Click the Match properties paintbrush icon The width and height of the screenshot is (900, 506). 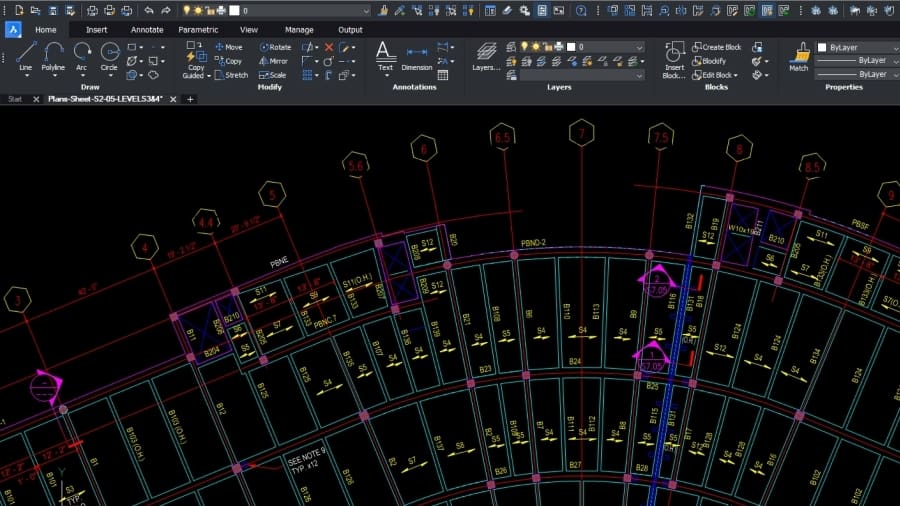(799, 53)
